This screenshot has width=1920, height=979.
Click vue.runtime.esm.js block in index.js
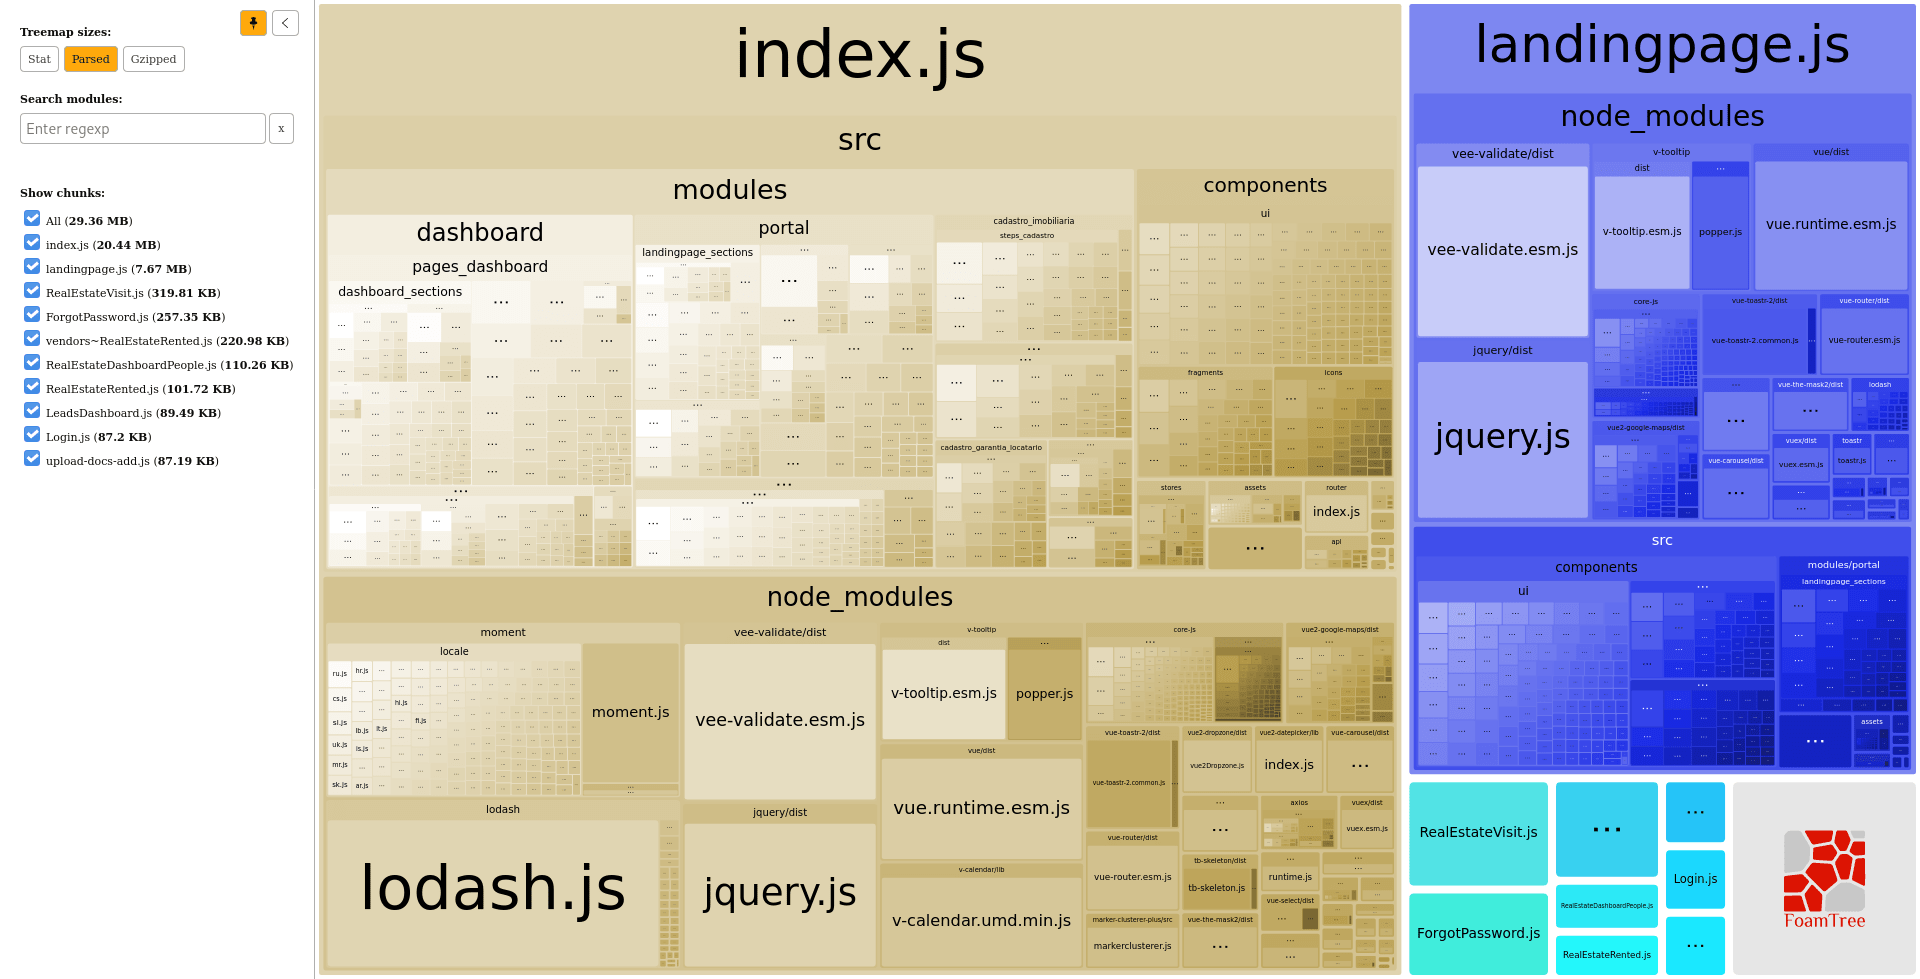click(x=981, y=808)
